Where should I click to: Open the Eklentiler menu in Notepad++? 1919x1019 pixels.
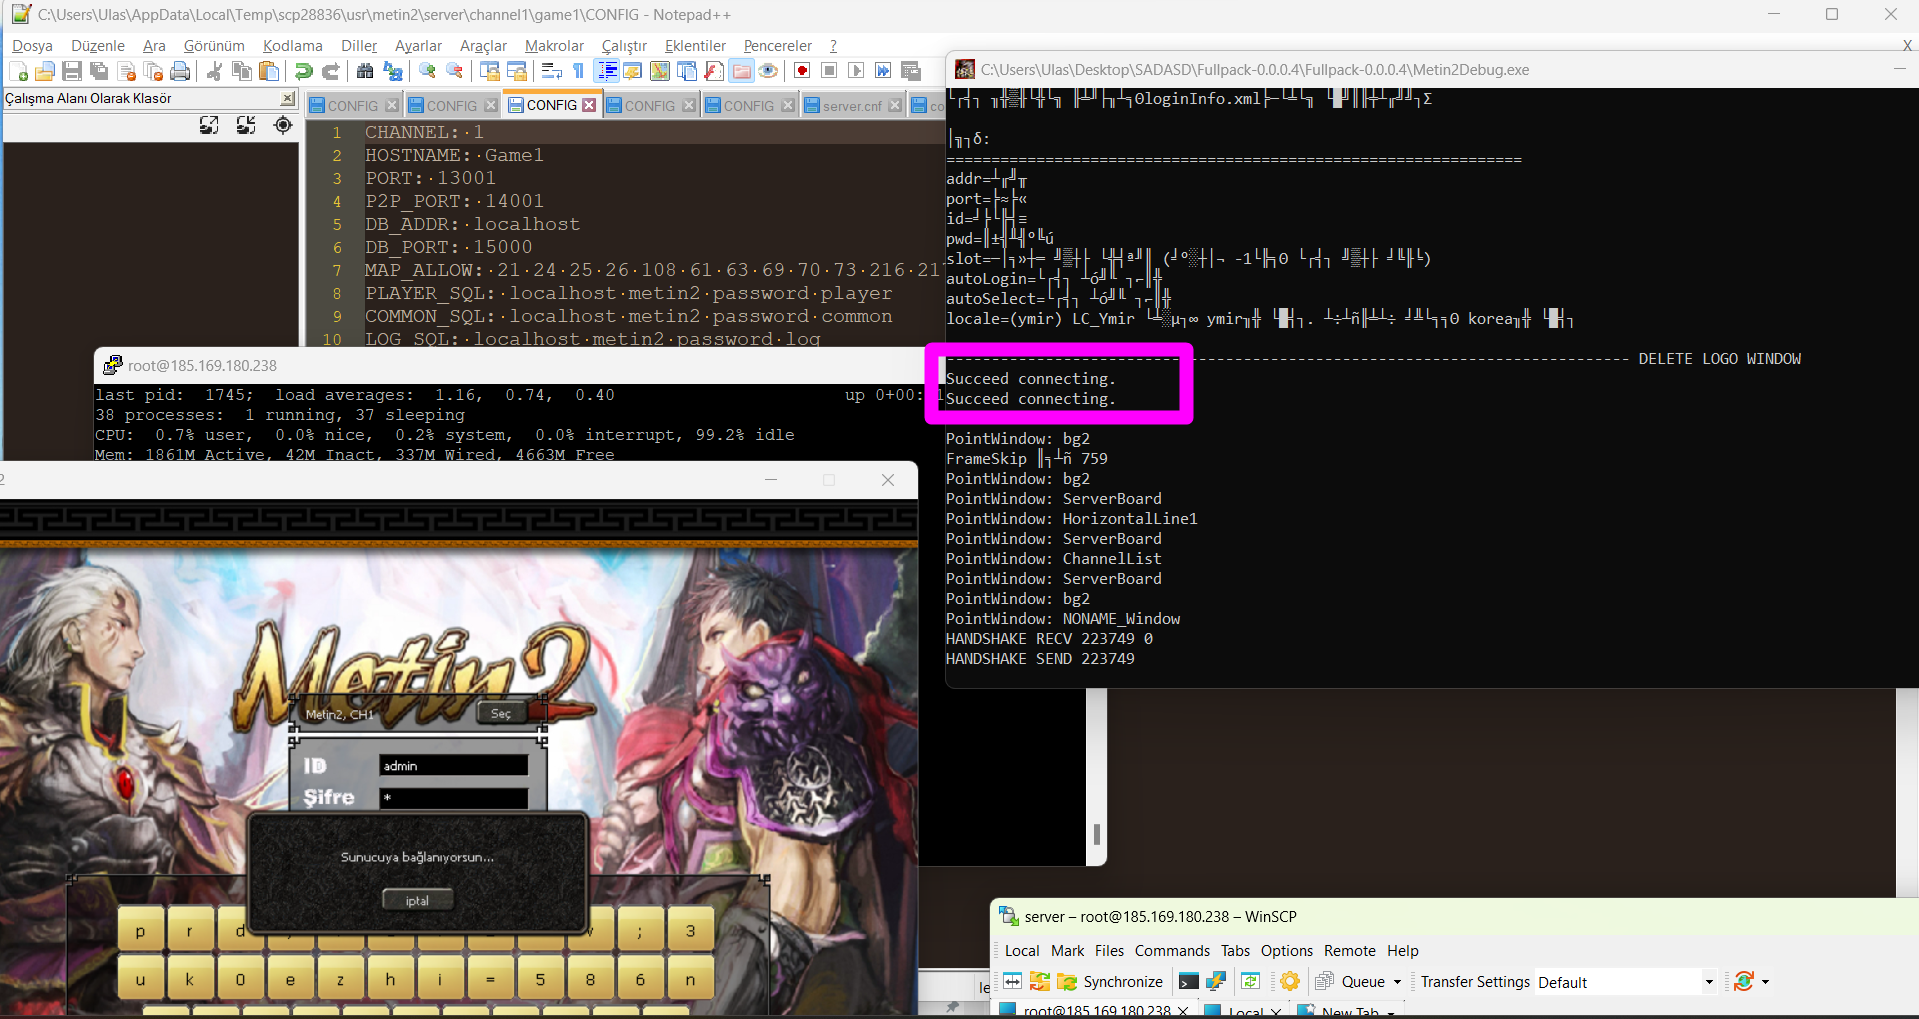pyautogui.click(x=695, y=45)
